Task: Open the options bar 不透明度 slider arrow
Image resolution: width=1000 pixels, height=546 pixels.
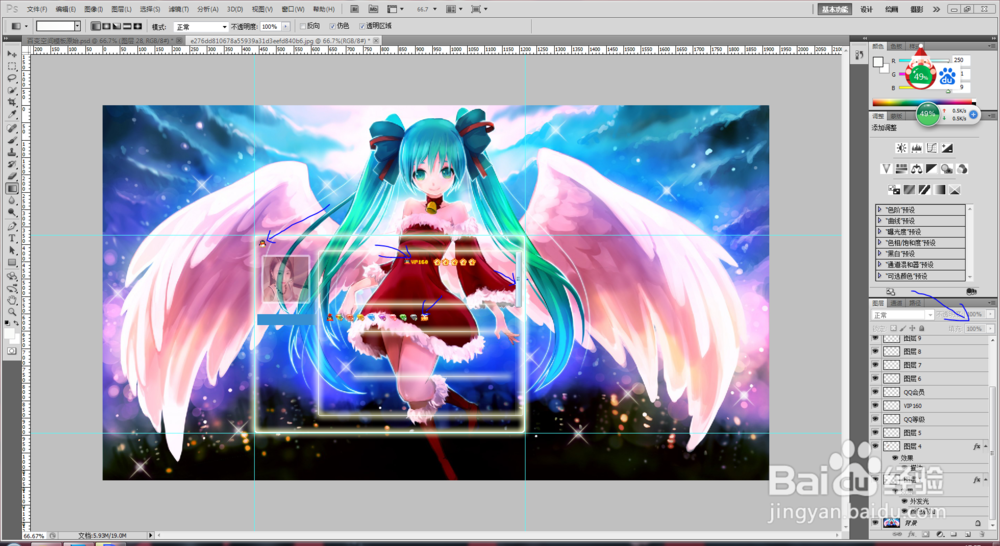Action: pos(286,27)
